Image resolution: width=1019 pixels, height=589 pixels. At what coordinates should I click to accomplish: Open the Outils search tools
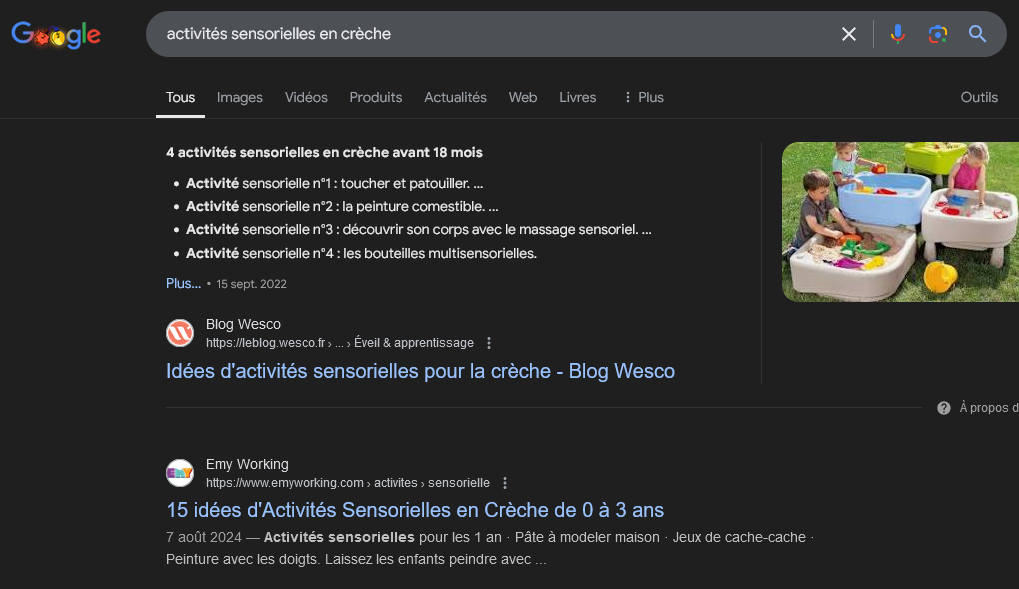click(x=979, y=98)
